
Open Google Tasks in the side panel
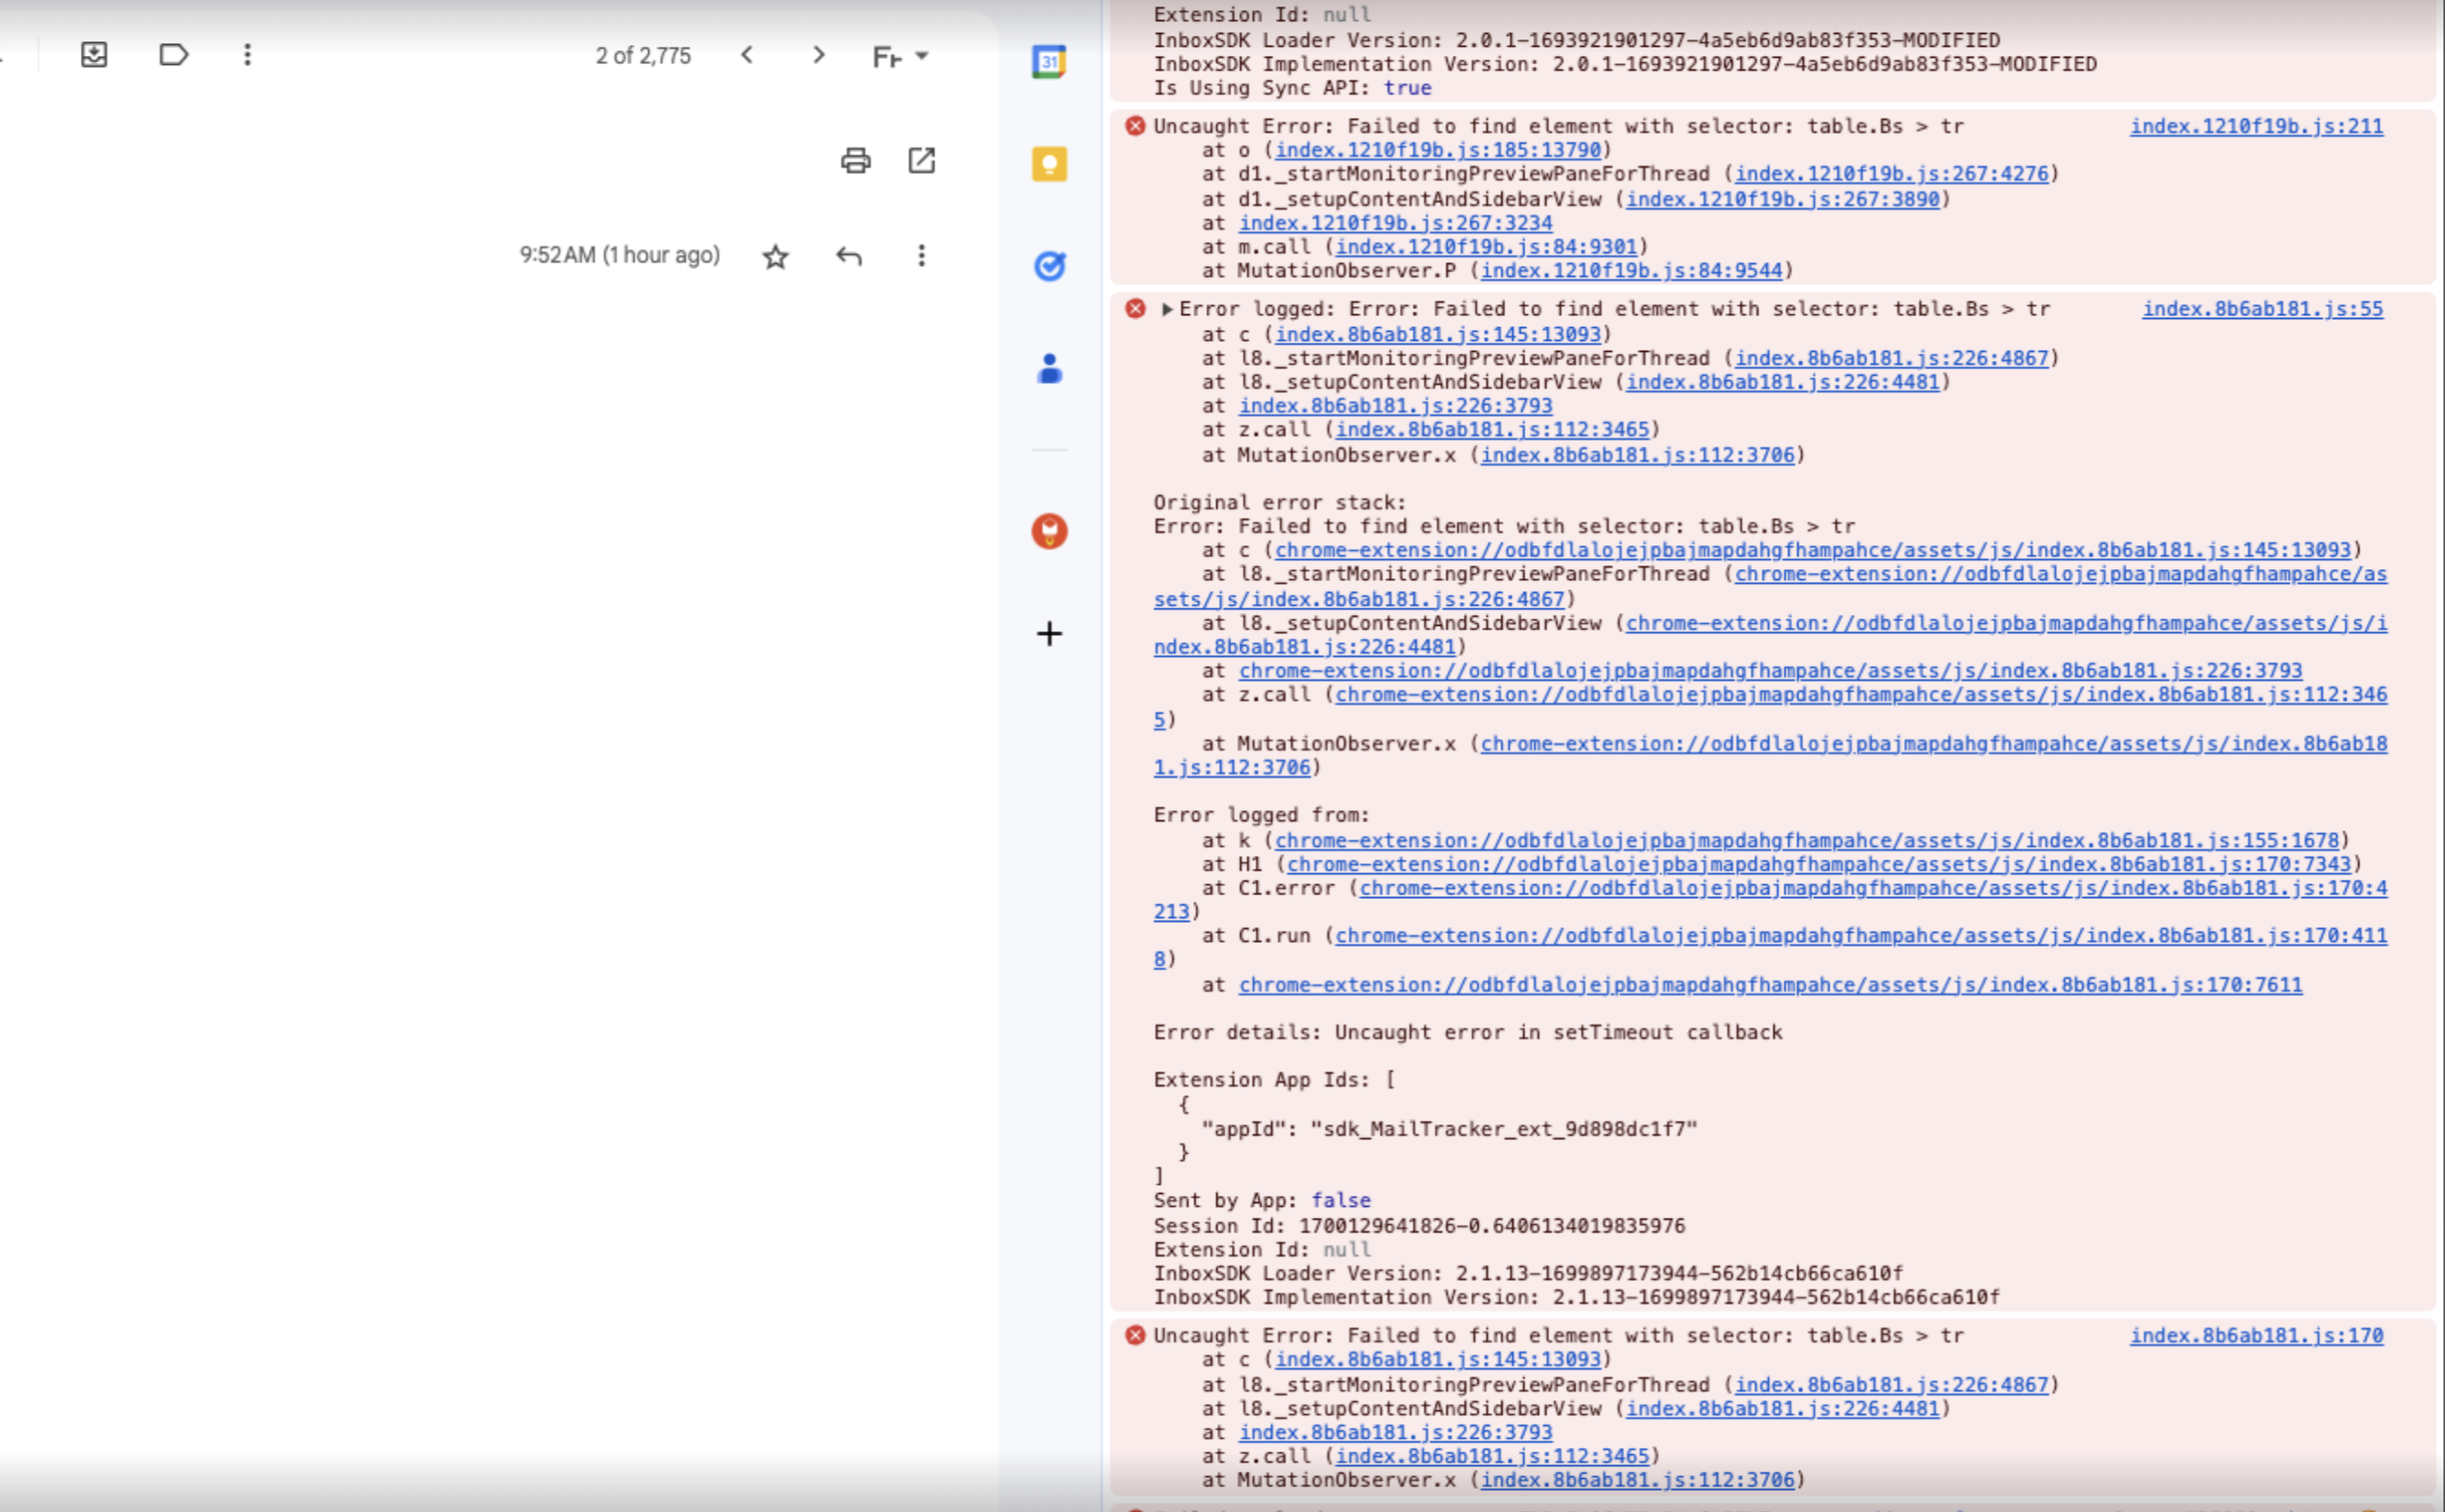(1048, 265)
